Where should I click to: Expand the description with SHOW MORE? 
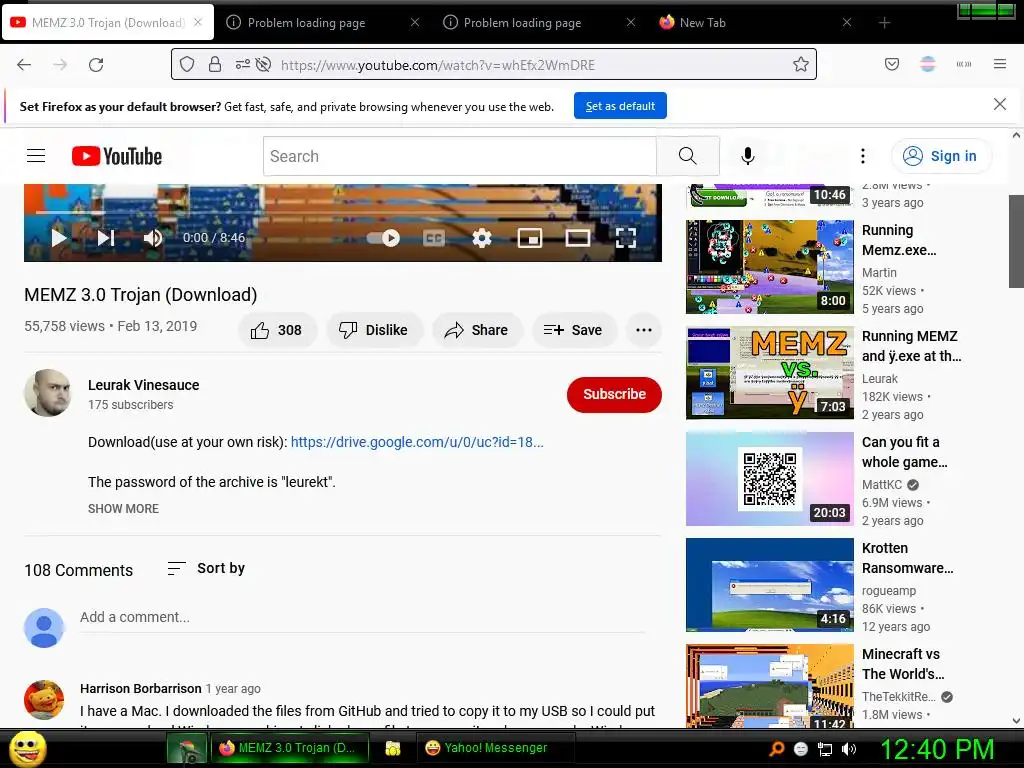(x=123, y=508)
